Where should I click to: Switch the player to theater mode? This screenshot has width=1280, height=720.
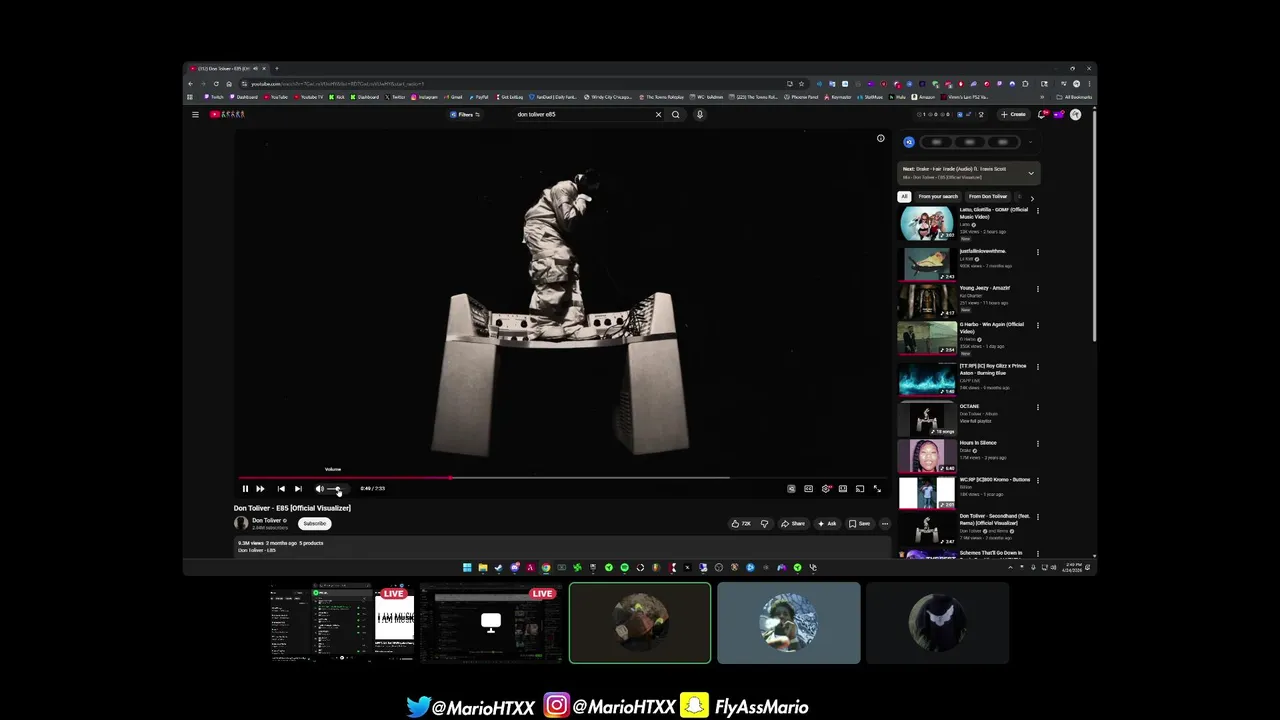coord(843,489)
